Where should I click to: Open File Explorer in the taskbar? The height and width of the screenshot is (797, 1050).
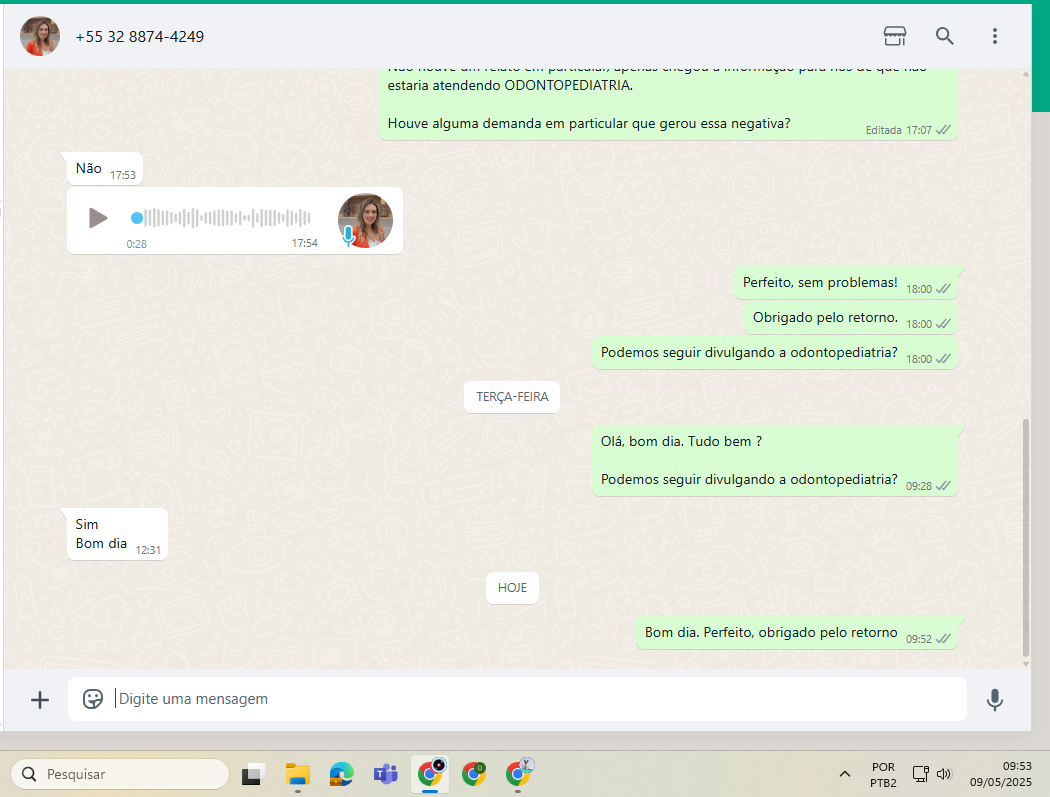click(297, 774)
